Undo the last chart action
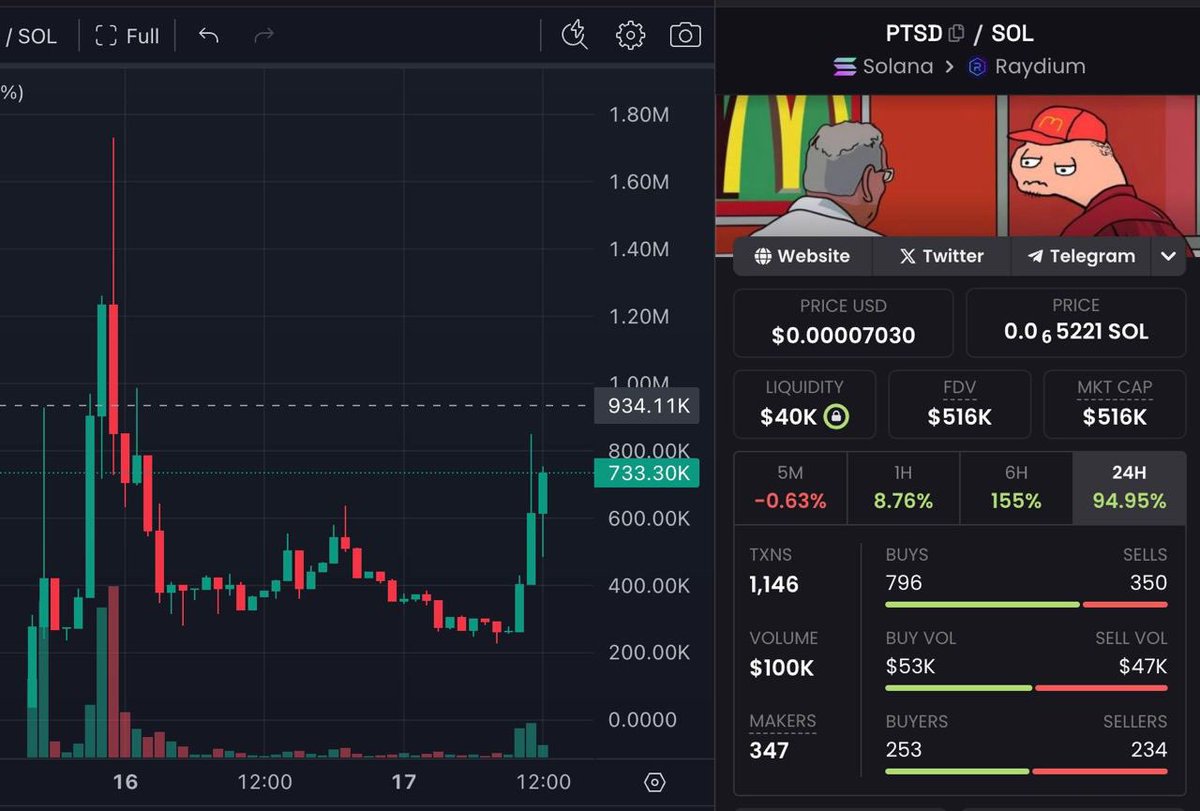The height and width of the screenshot is (811, 1200). tap(208, 36)
